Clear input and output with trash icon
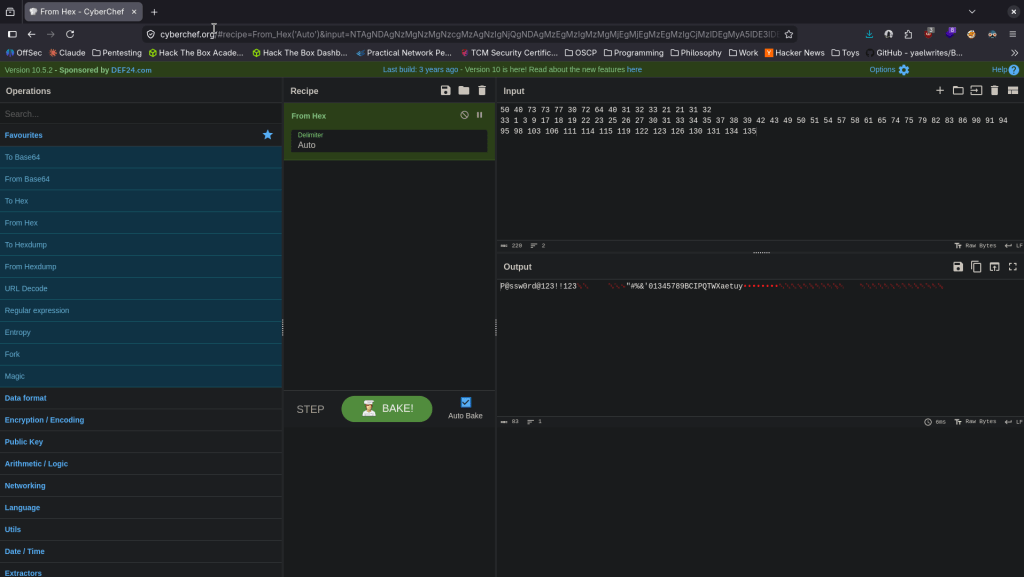 point(995,91)
